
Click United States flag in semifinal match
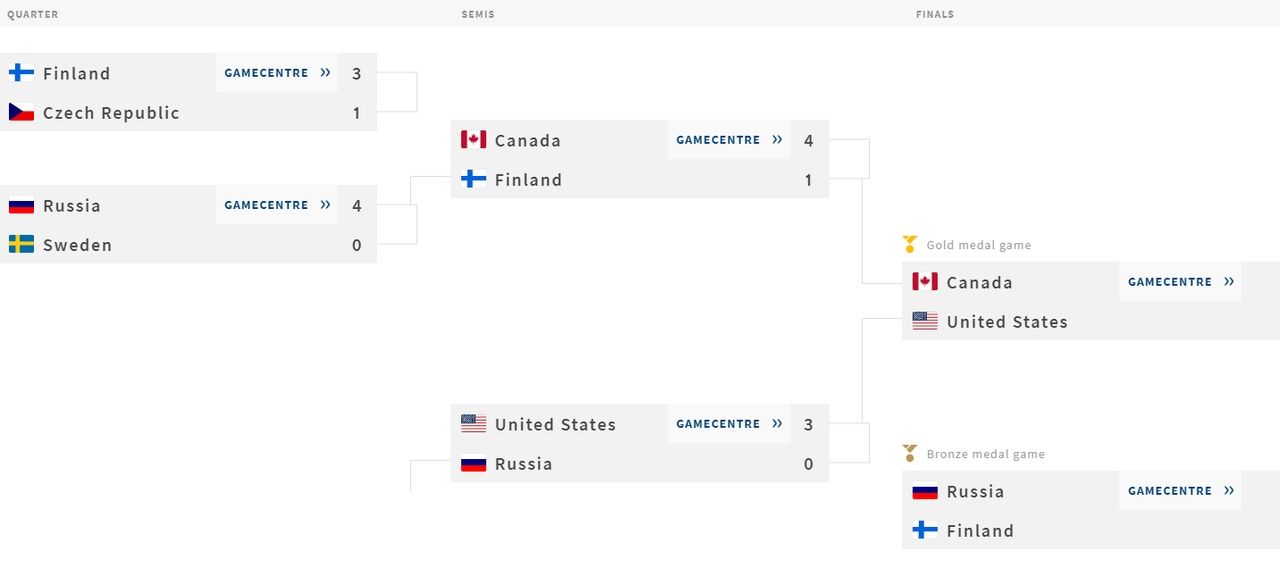pos(473,424)
